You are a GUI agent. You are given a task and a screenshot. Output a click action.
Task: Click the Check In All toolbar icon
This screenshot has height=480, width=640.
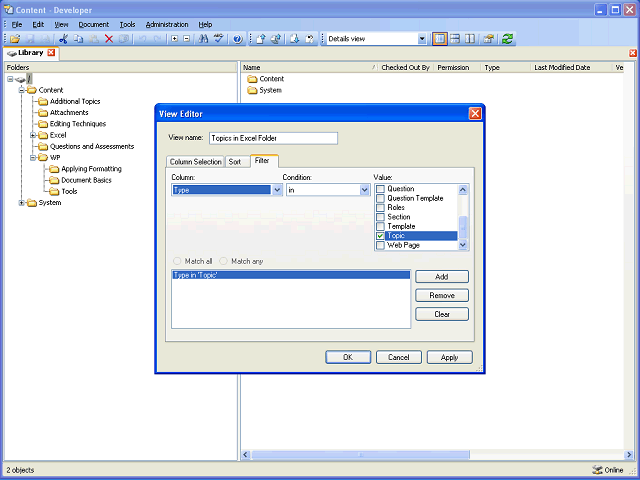[x=276, y=39]
